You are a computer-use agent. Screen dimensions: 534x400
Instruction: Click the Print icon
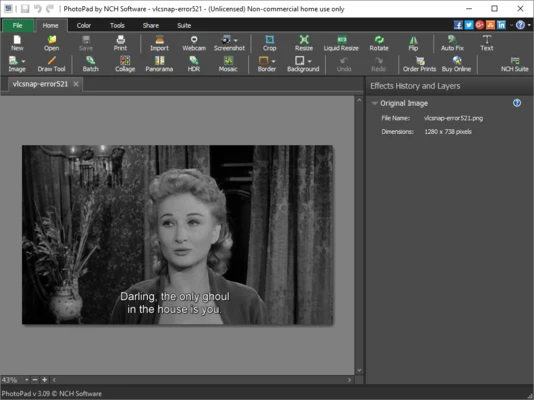pyautogui.click(x=120, y=43)
